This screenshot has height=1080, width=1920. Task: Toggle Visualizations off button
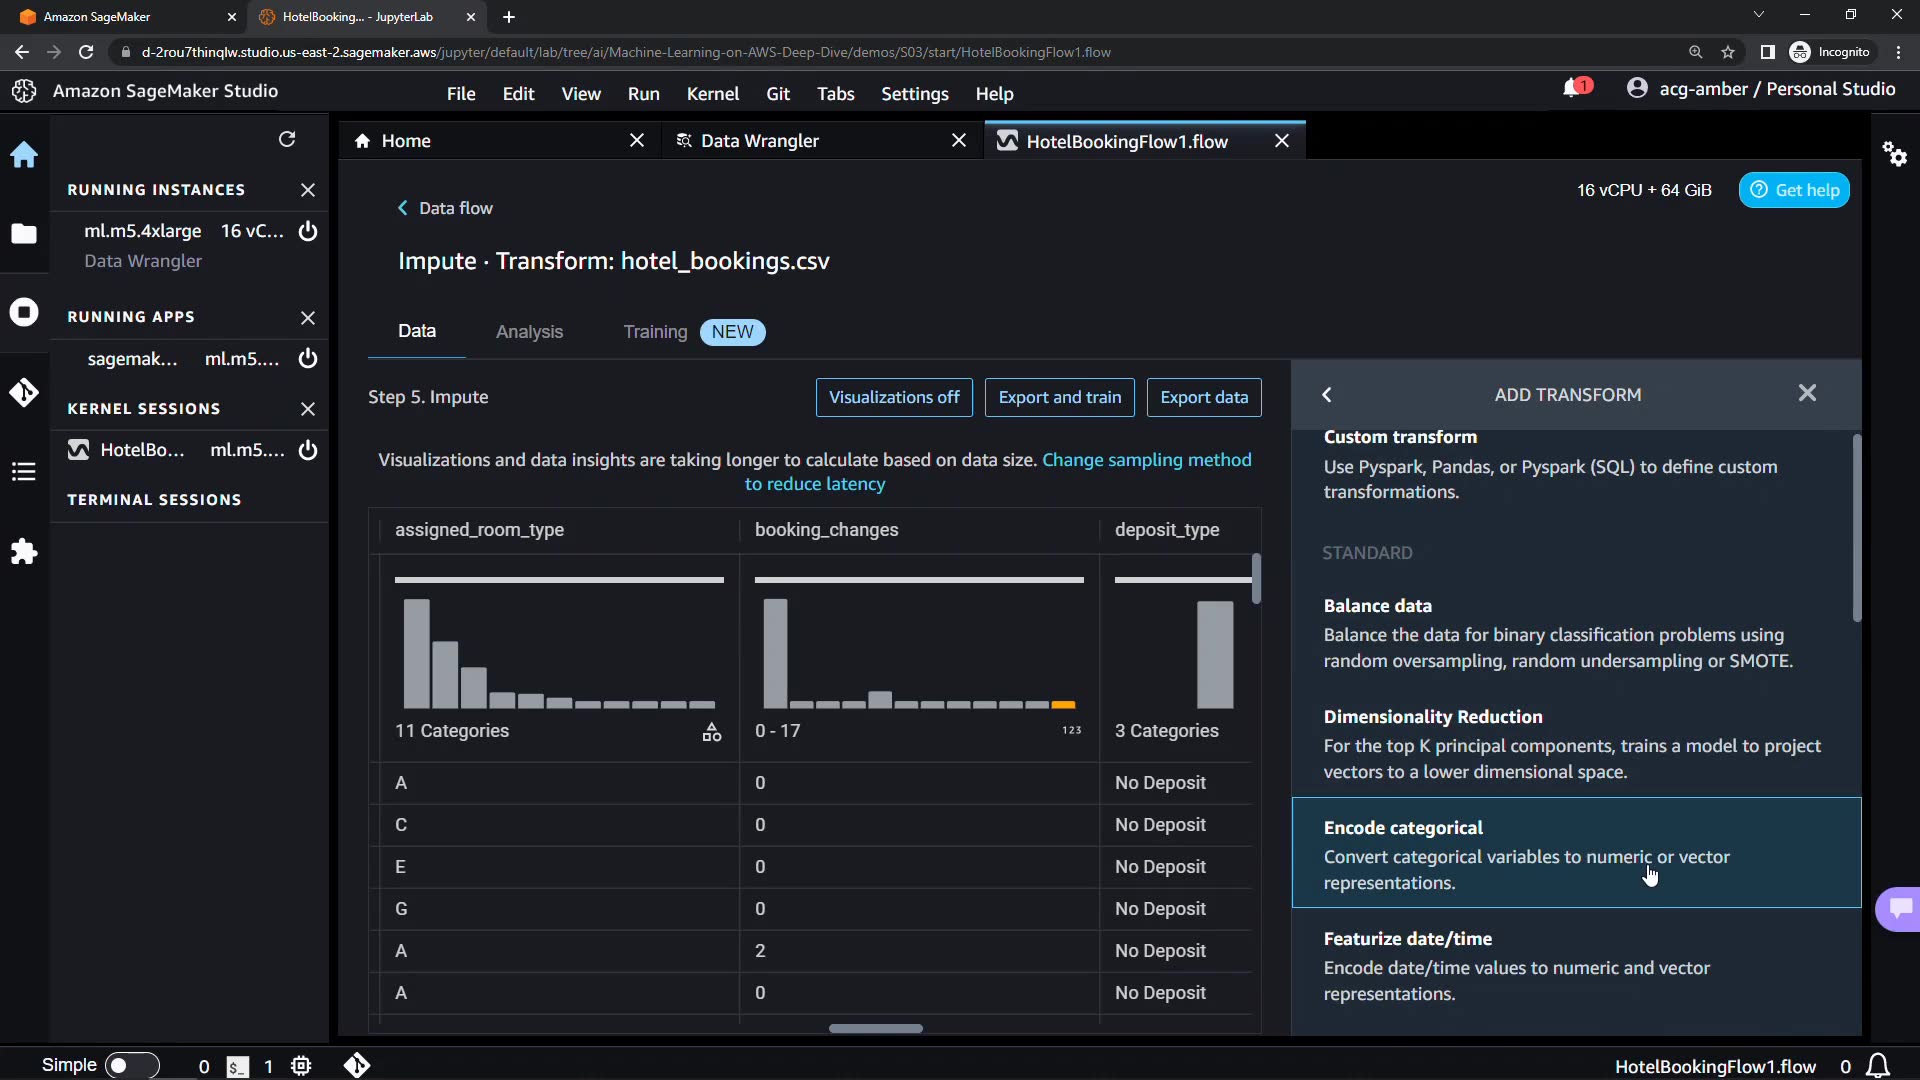pos(894,397)
